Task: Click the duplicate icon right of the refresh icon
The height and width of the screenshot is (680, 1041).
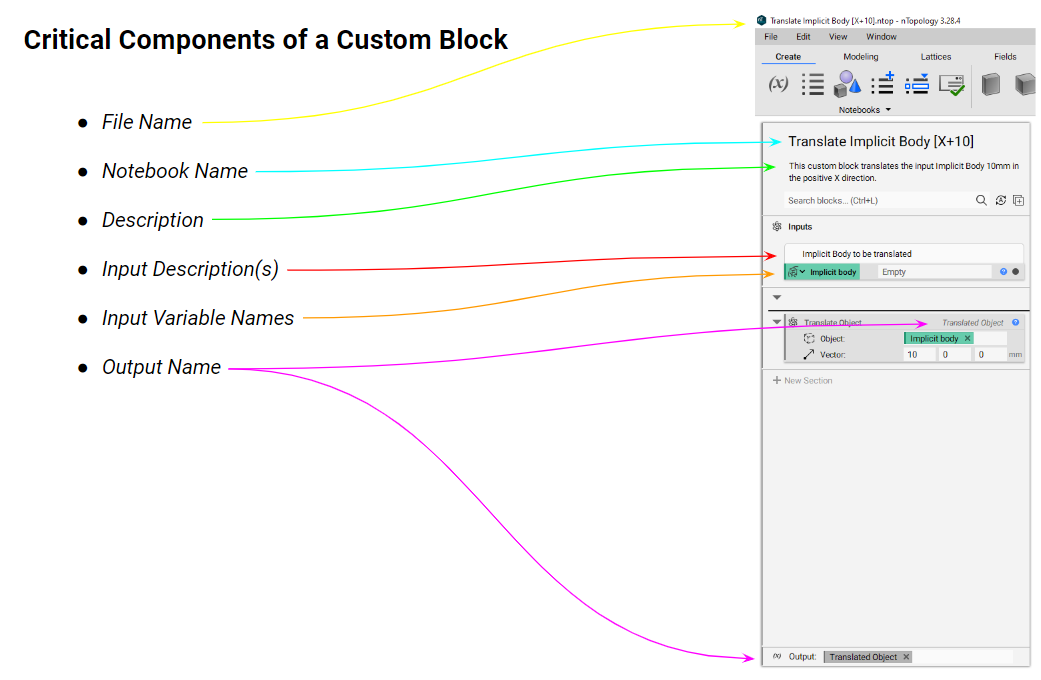Action: 1019,201
